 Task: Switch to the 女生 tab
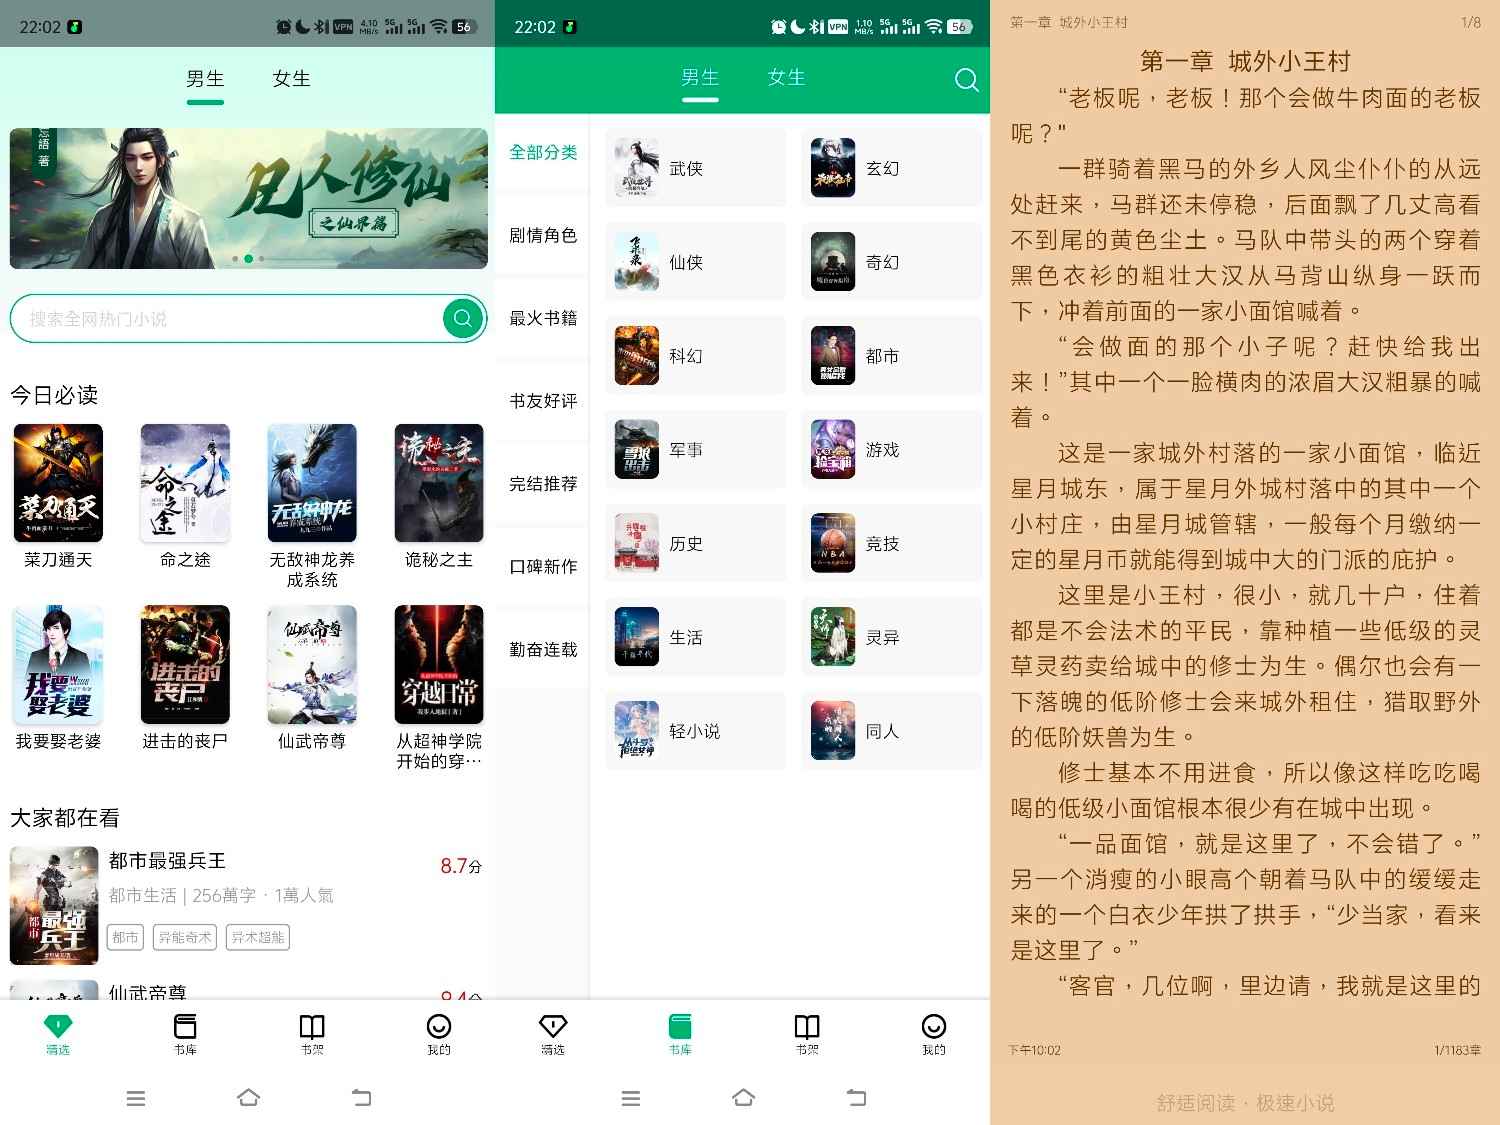click(786, 78)
